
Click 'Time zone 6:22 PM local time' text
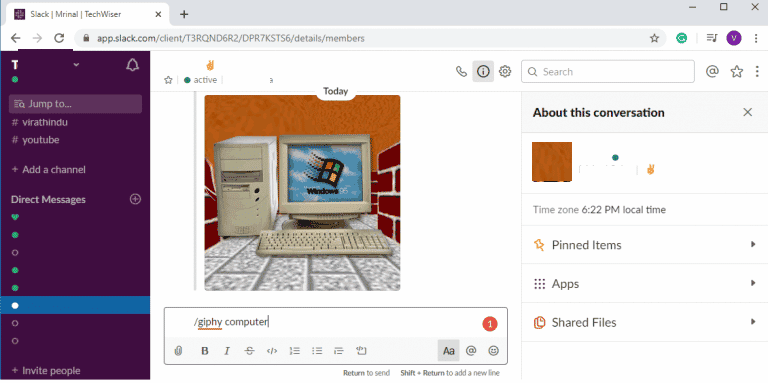[x=599, y=210]
